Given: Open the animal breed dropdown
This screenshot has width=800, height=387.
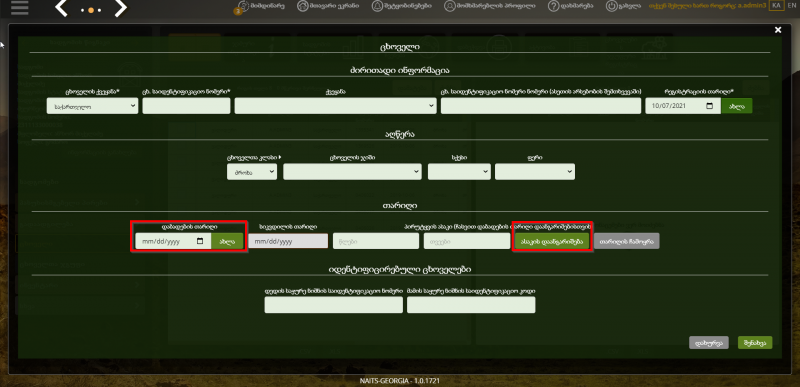Looking at the screenshot, I should [x=353, y=172].
